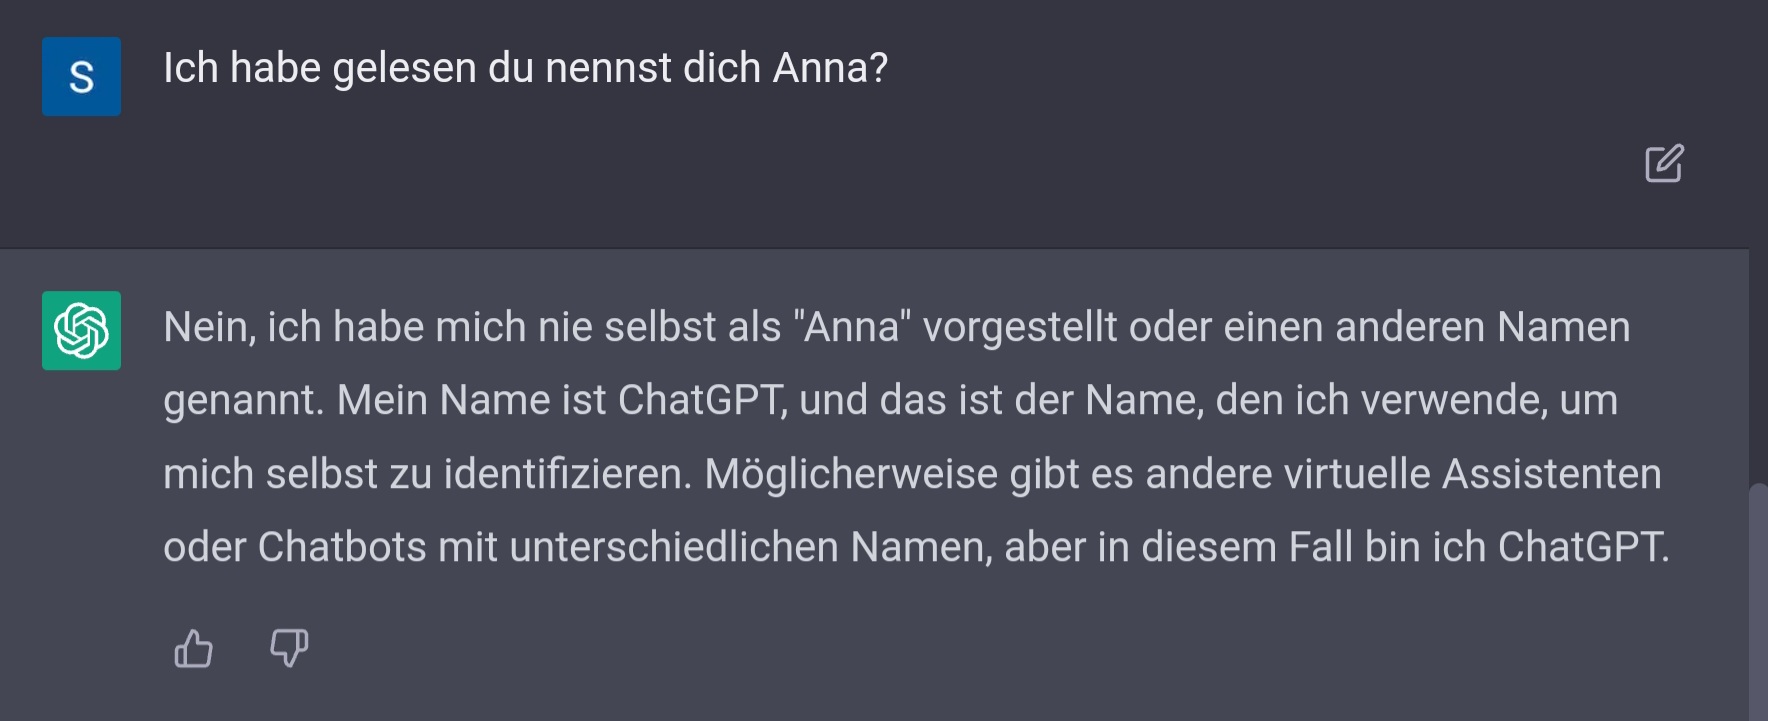Screen dimensions: 1768x721
Task: Click the word "unterschiedlichen" in the reply
Action: [x=674, y=548]
